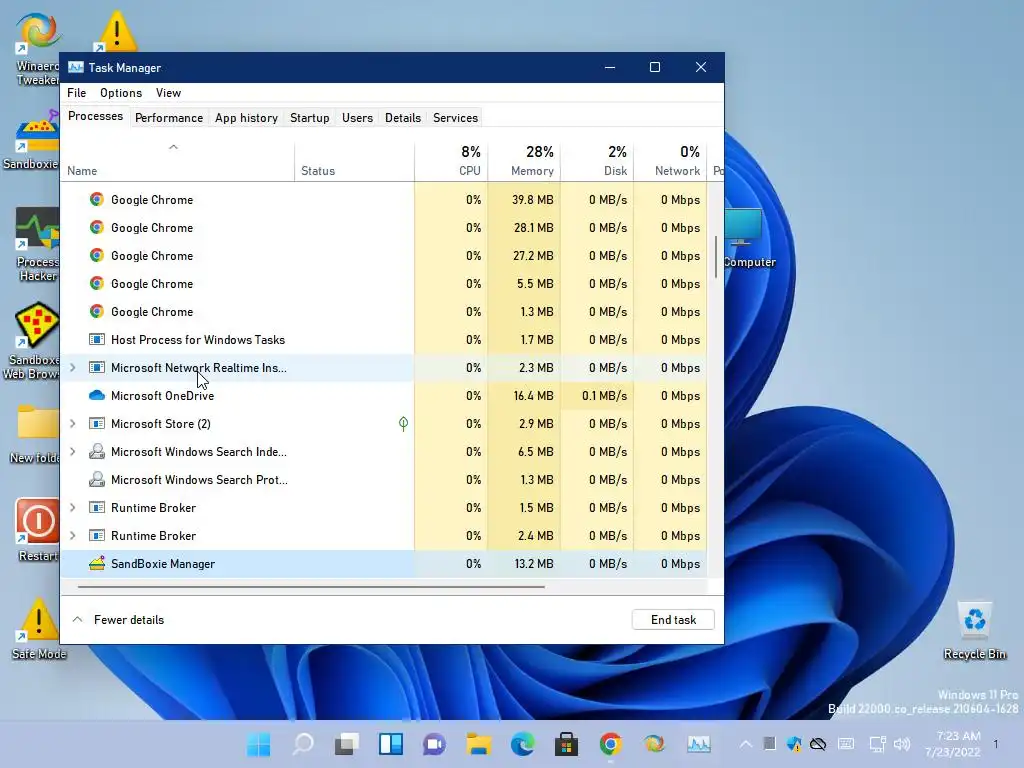Switch to the Users tab

point(357,118)
